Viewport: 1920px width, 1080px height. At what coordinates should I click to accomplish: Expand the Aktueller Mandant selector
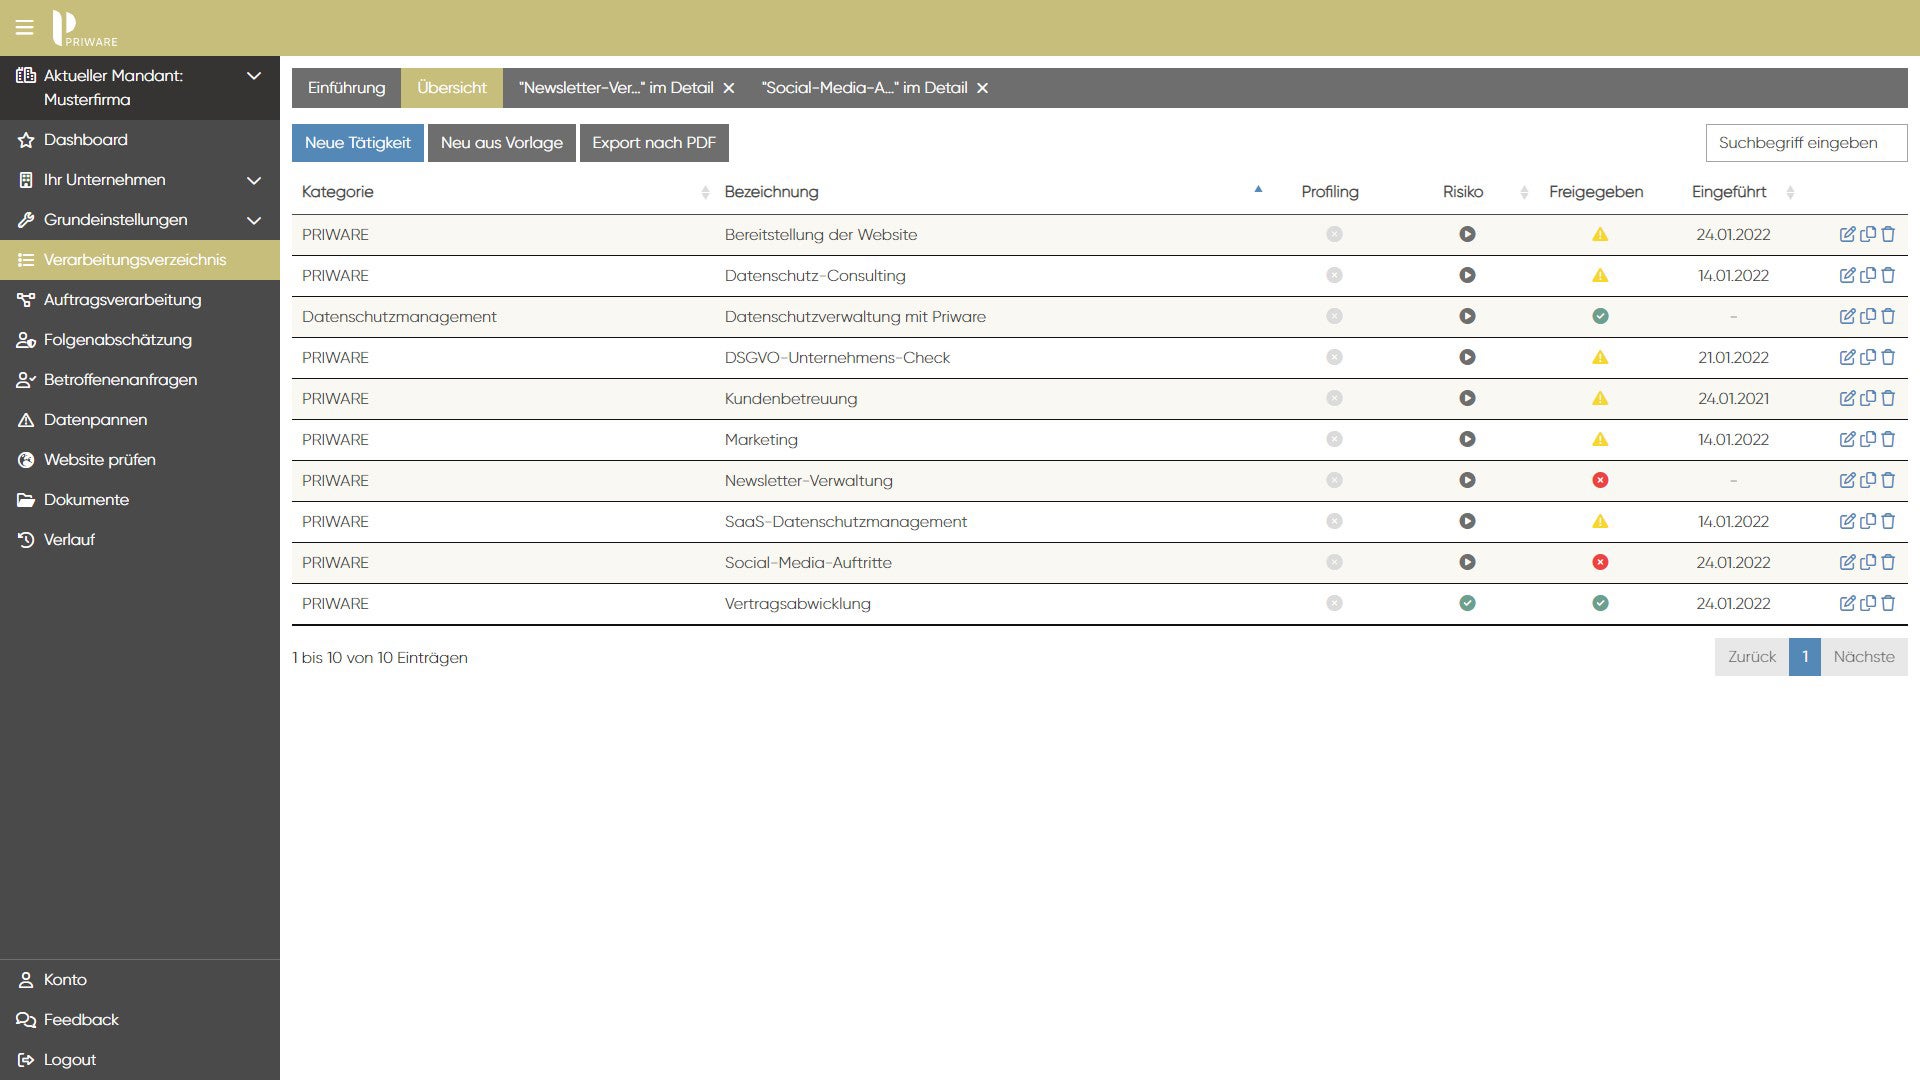point(254,76)
